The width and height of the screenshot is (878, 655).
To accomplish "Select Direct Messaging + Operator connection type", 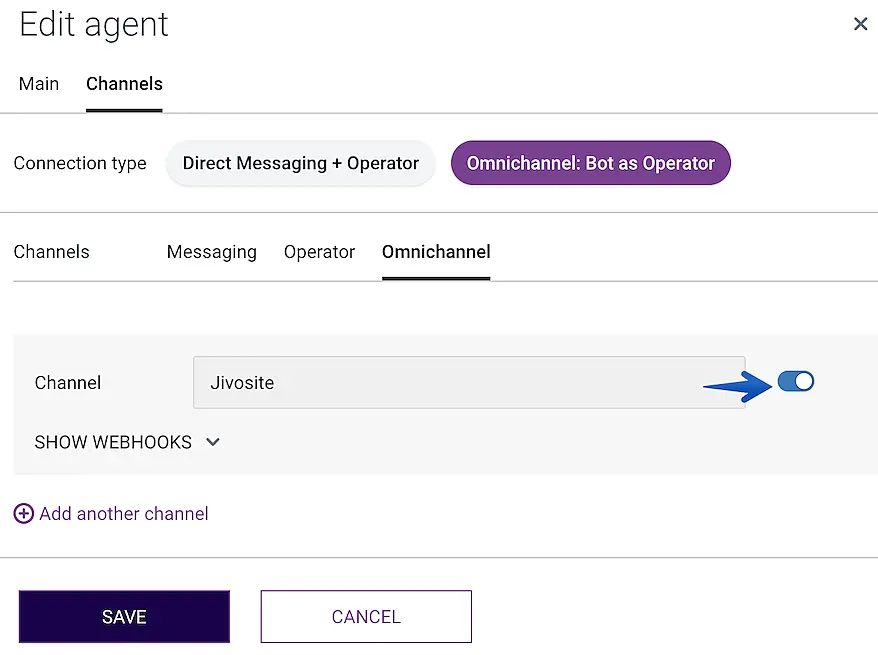I will coord(300,163).
